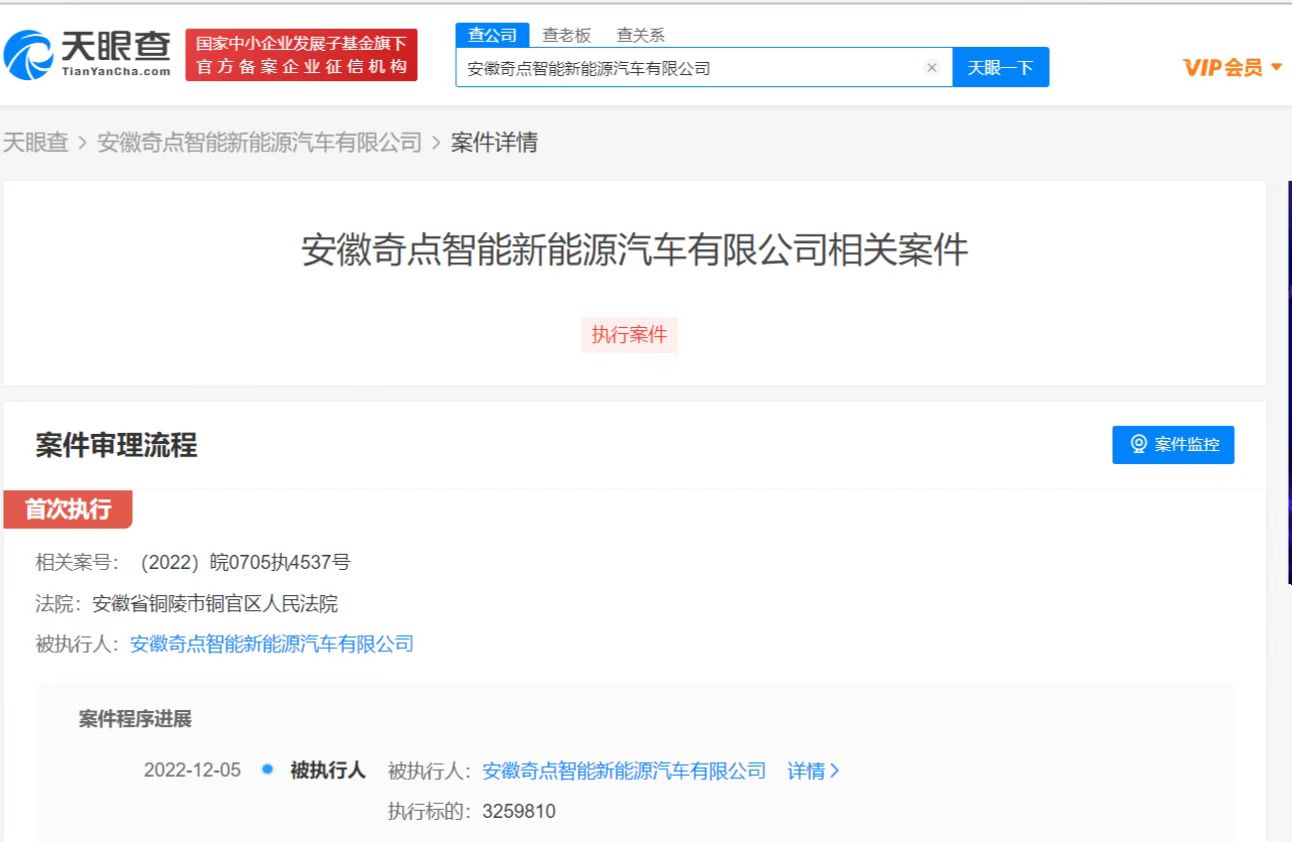Select the court name 安徽省铜陵市铜官区人民法院
Image resolution: width=1292 pixels, height=842 pixels.
[215, 603]
